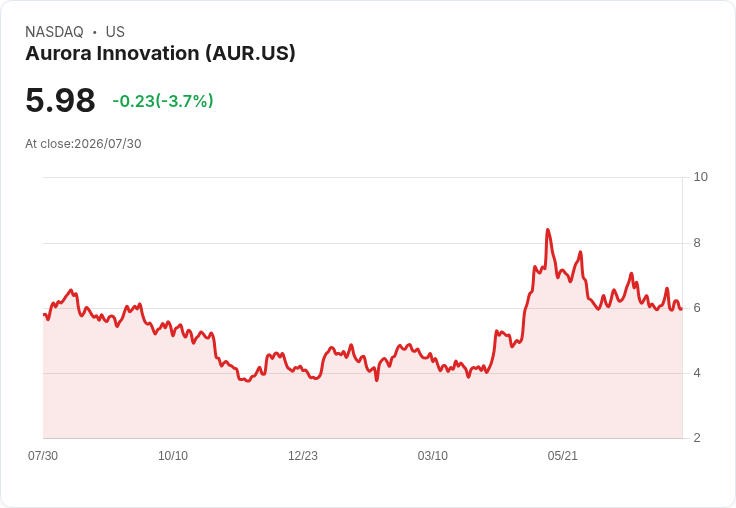The image size is (736, 508).
Task: Click the At close:2026/07/30 timestamp
Action: (83, 144)
